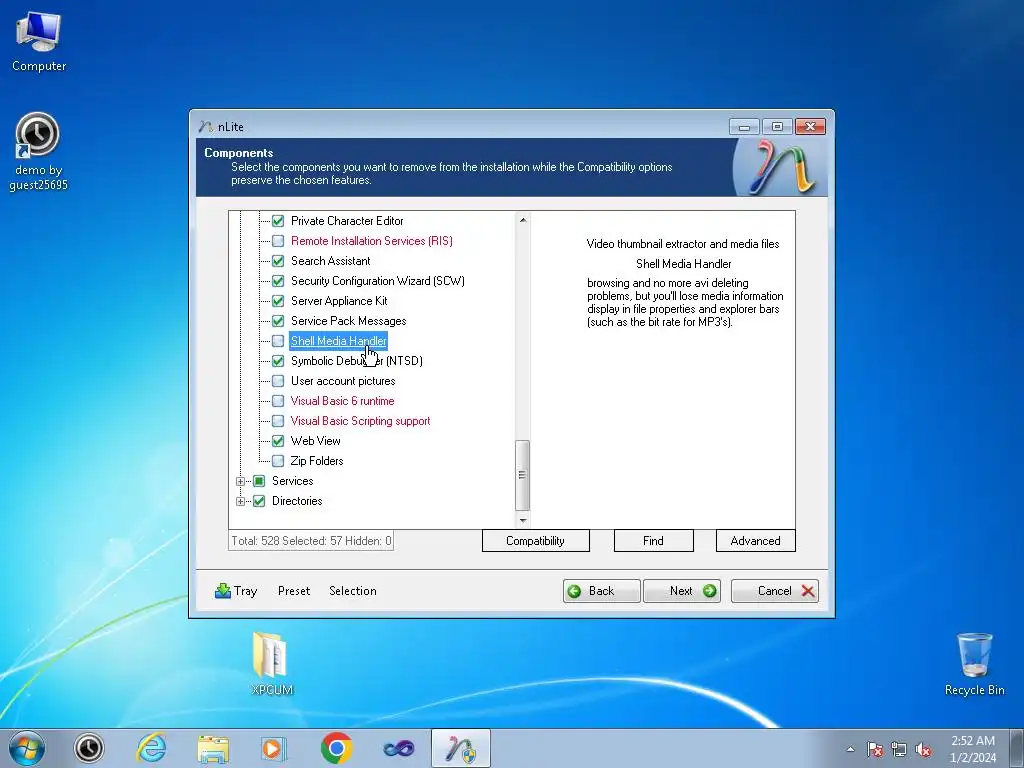Click the Show desktop strip
Screen dimensions: 1024x768
(1017, 748)
